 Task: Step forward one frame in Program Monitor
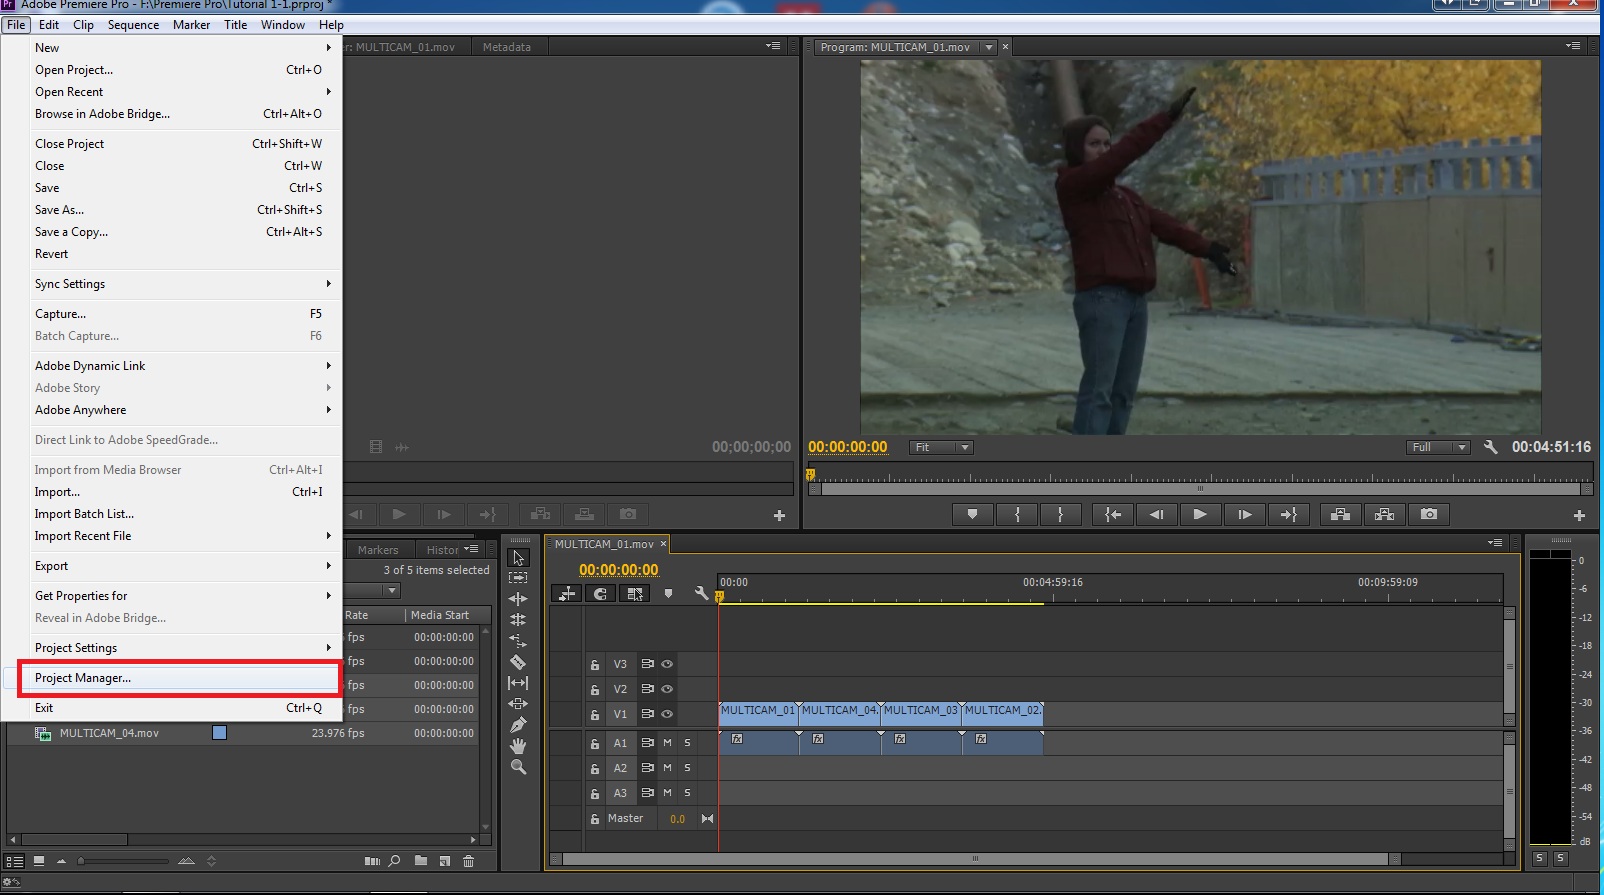pos(1244,514)
